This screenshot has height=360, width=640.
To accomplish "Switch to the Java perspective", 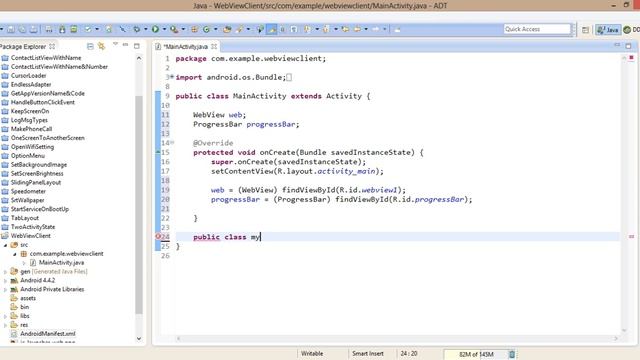I will pyautogui.click(x=608, y=29).
